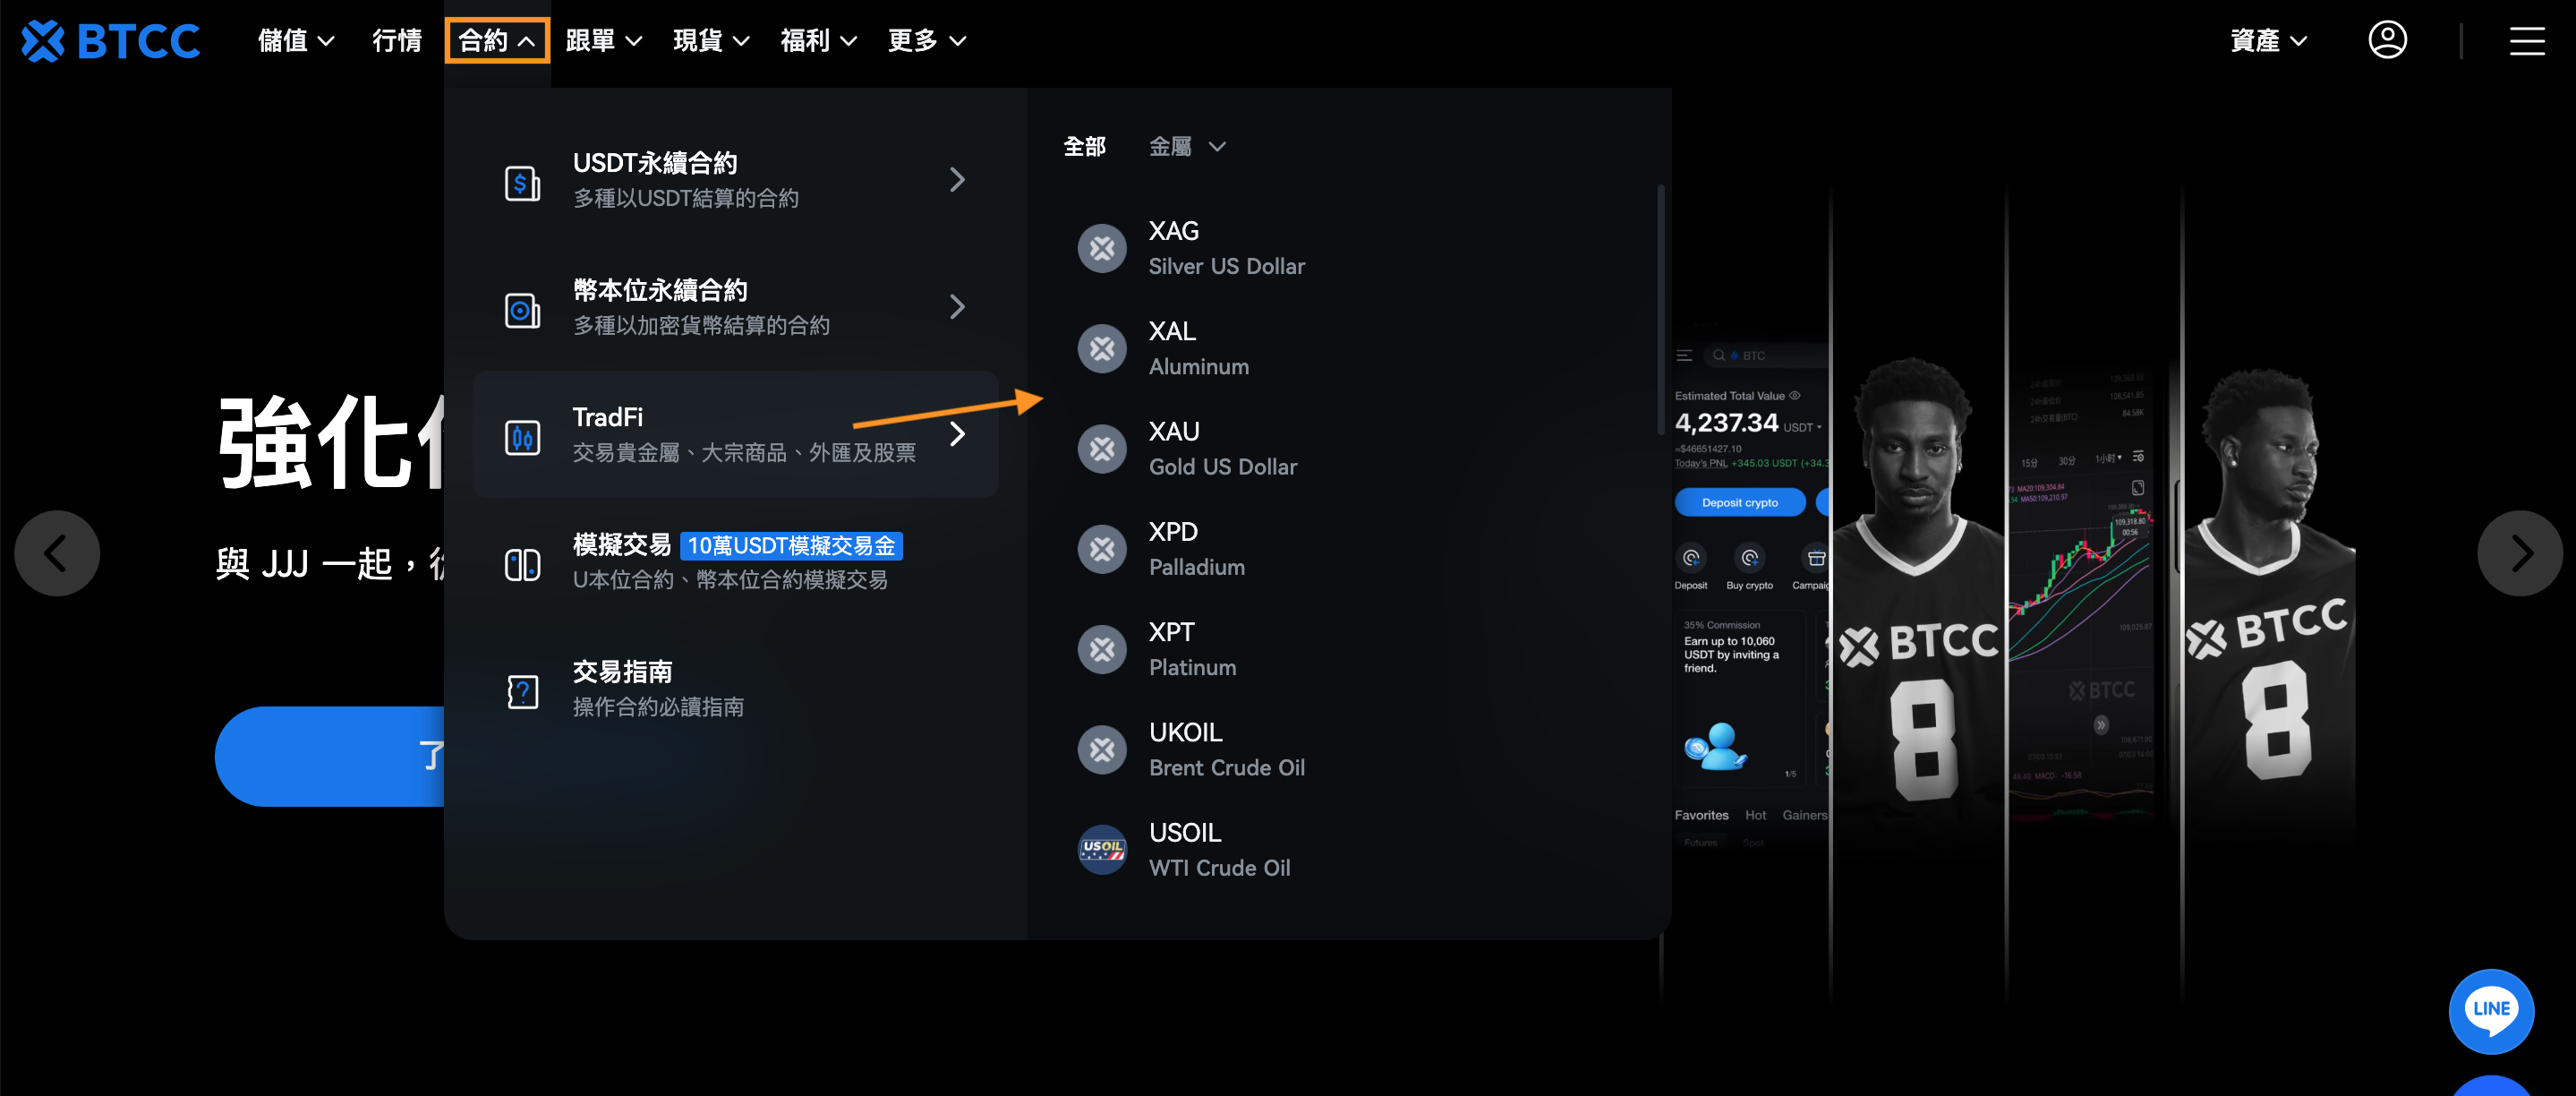Image resolution: width=2576 pixels, height=1096 pixels.
Task: Click the 交易指南 question mark icon
Action: click(522, 691)
